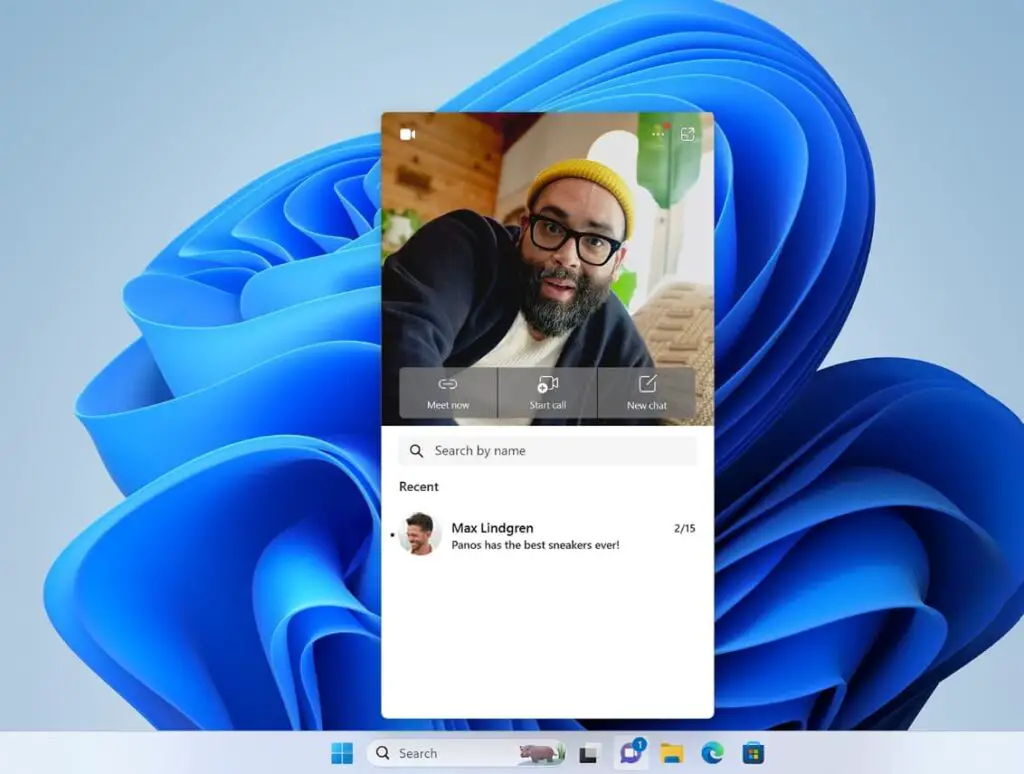
Task: Click the Meet now link icon
Action: pyautogui.click(x=447, y=382)
